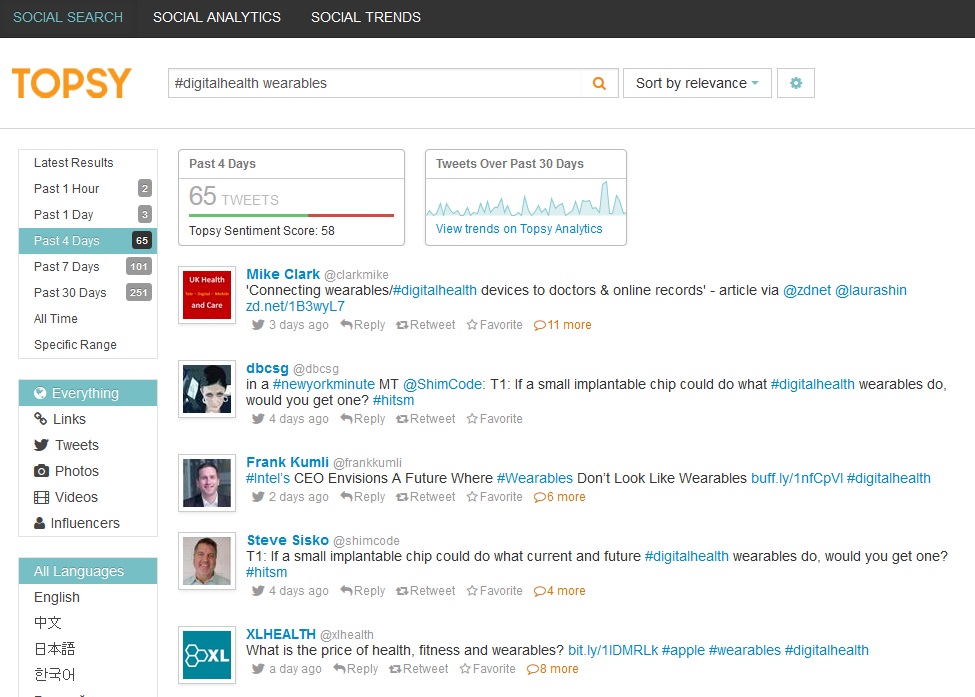
Task: Switch to Social Trends tab
Action: (366, 17)
